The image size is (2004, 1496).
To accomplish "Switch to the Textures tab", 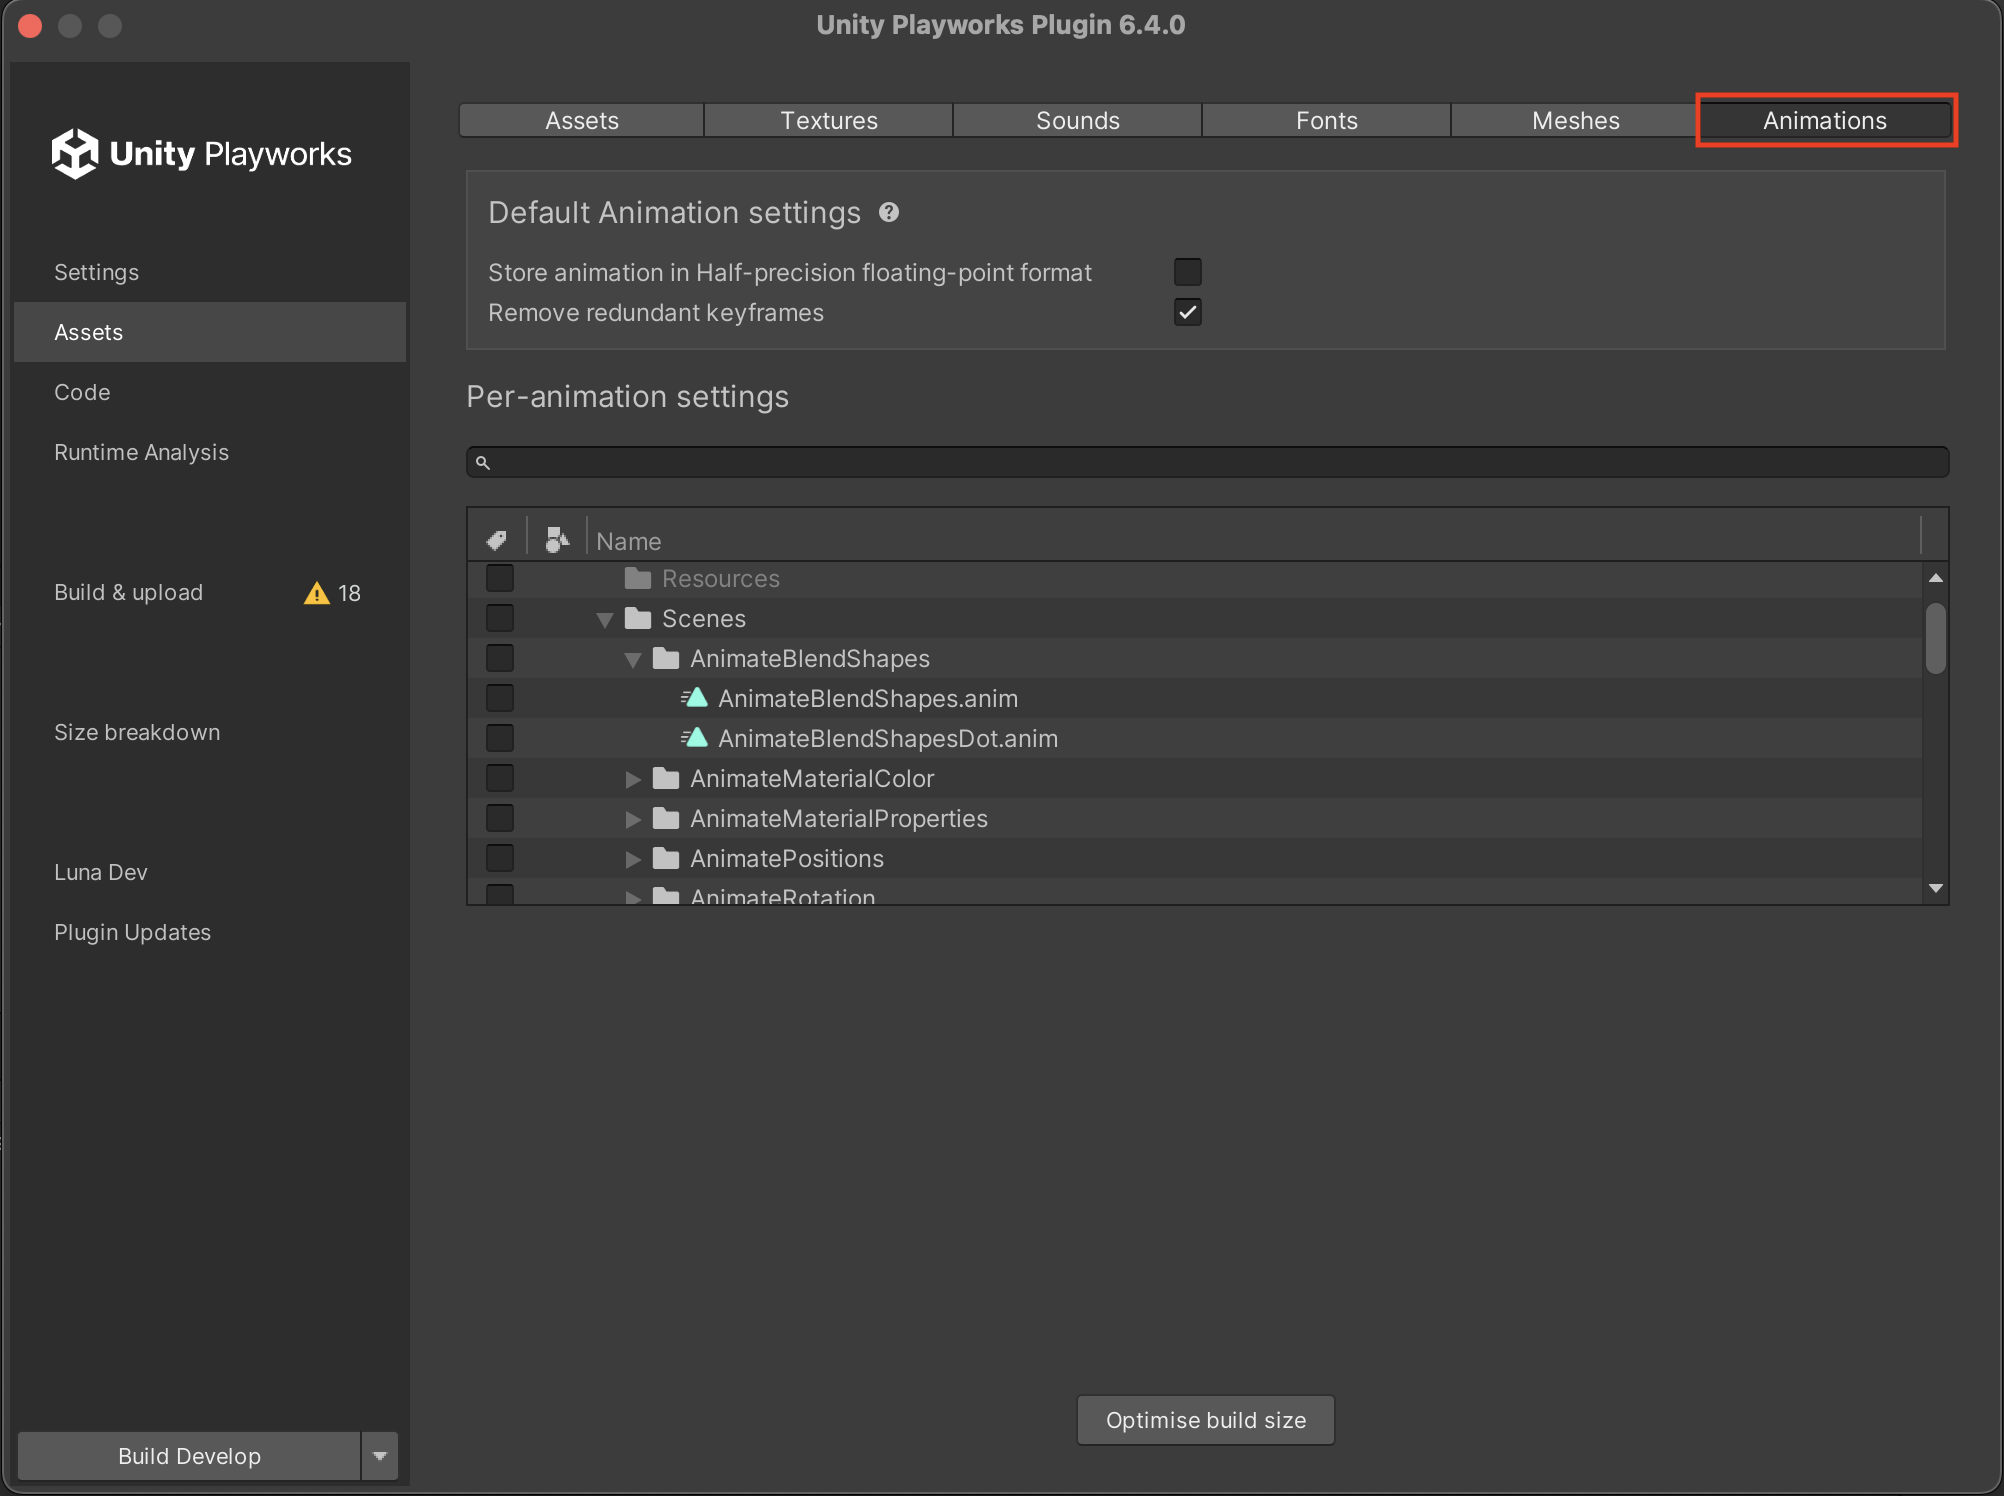I will [x=829, y=120].
